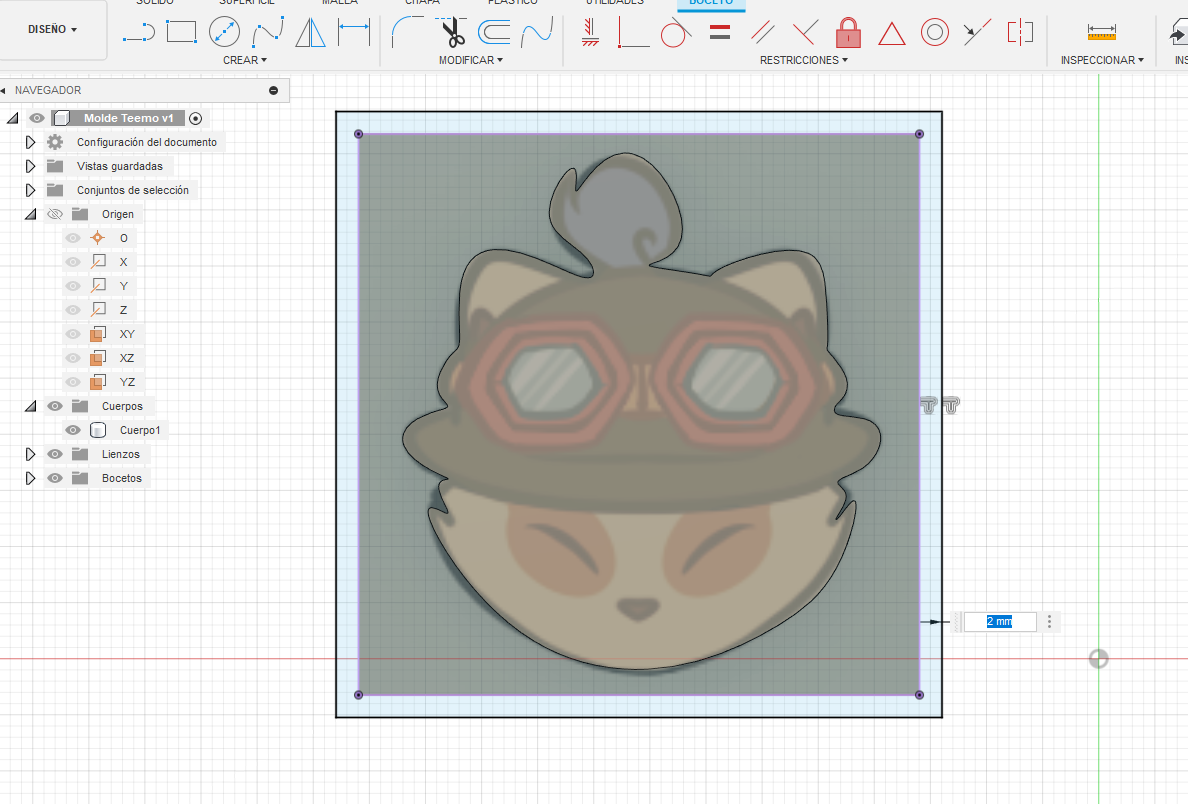Toggle visibility of the YZ plane
Screen dimensions: 1188x804
click(73, 382)
